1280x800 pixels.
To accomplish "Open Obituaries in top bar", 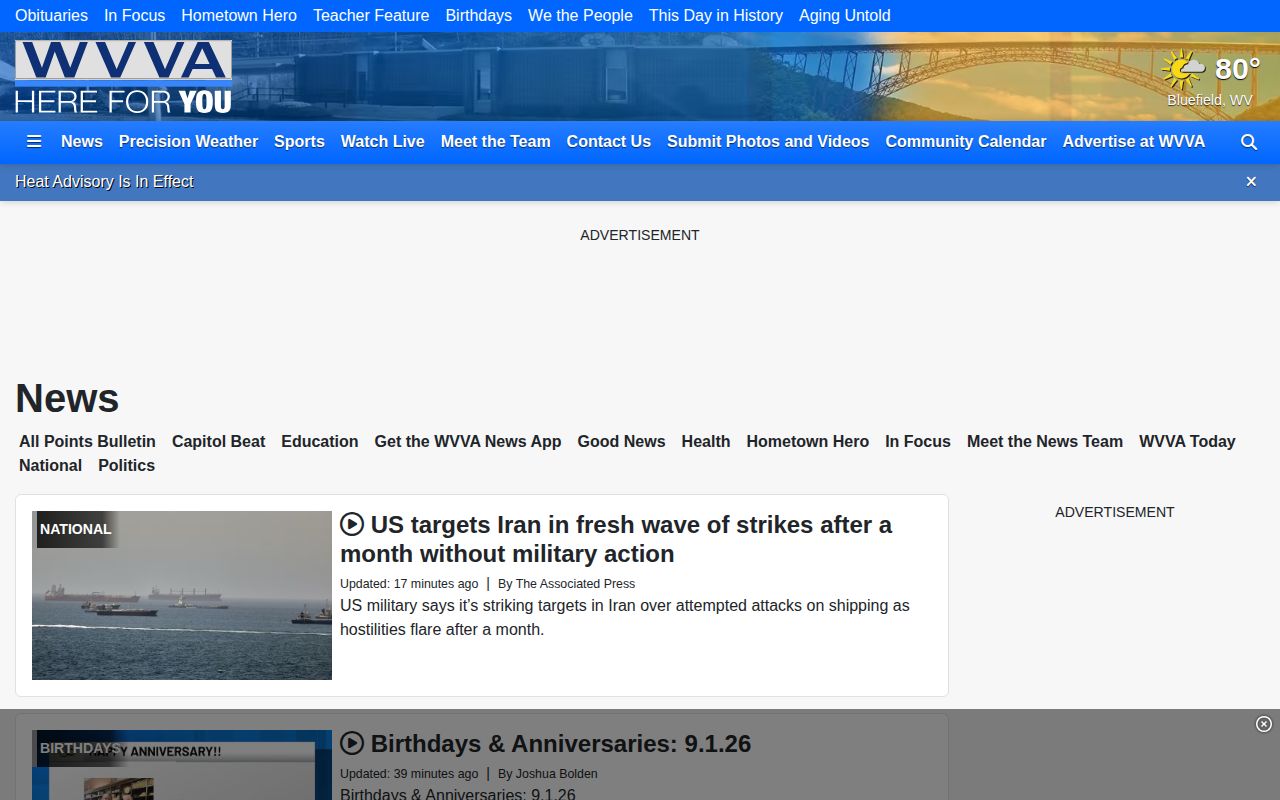I will (x=51, y=15).
